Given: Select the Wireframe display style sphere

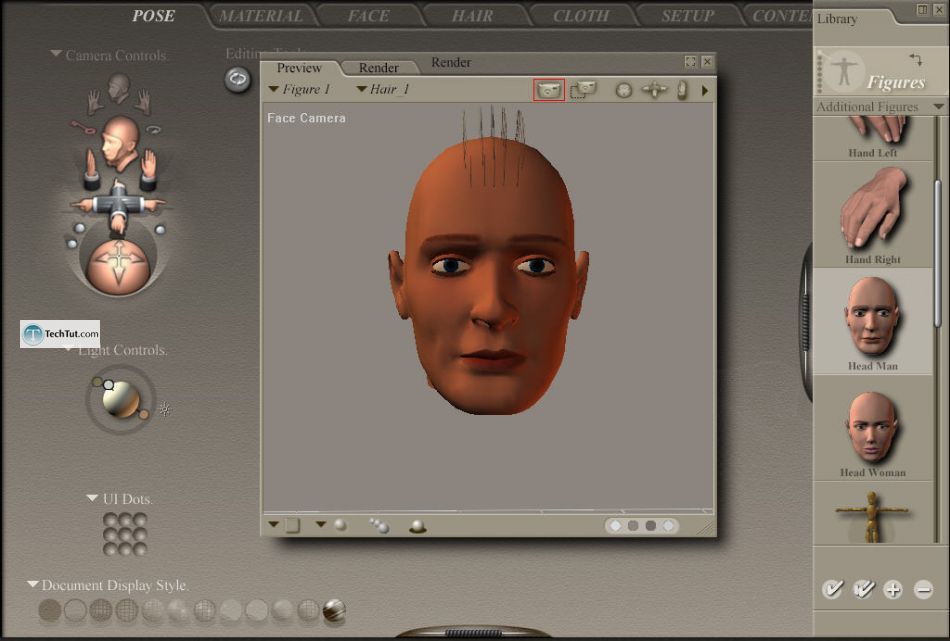Looking at the screenshot, I should click(101, 610).
